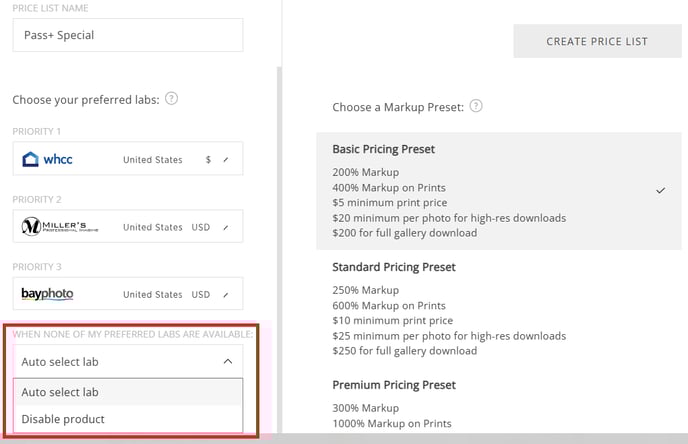Collapse the Auto select lab dropdown chevron
This screenshot has height=444, width=688.
(x=228, y=362)
